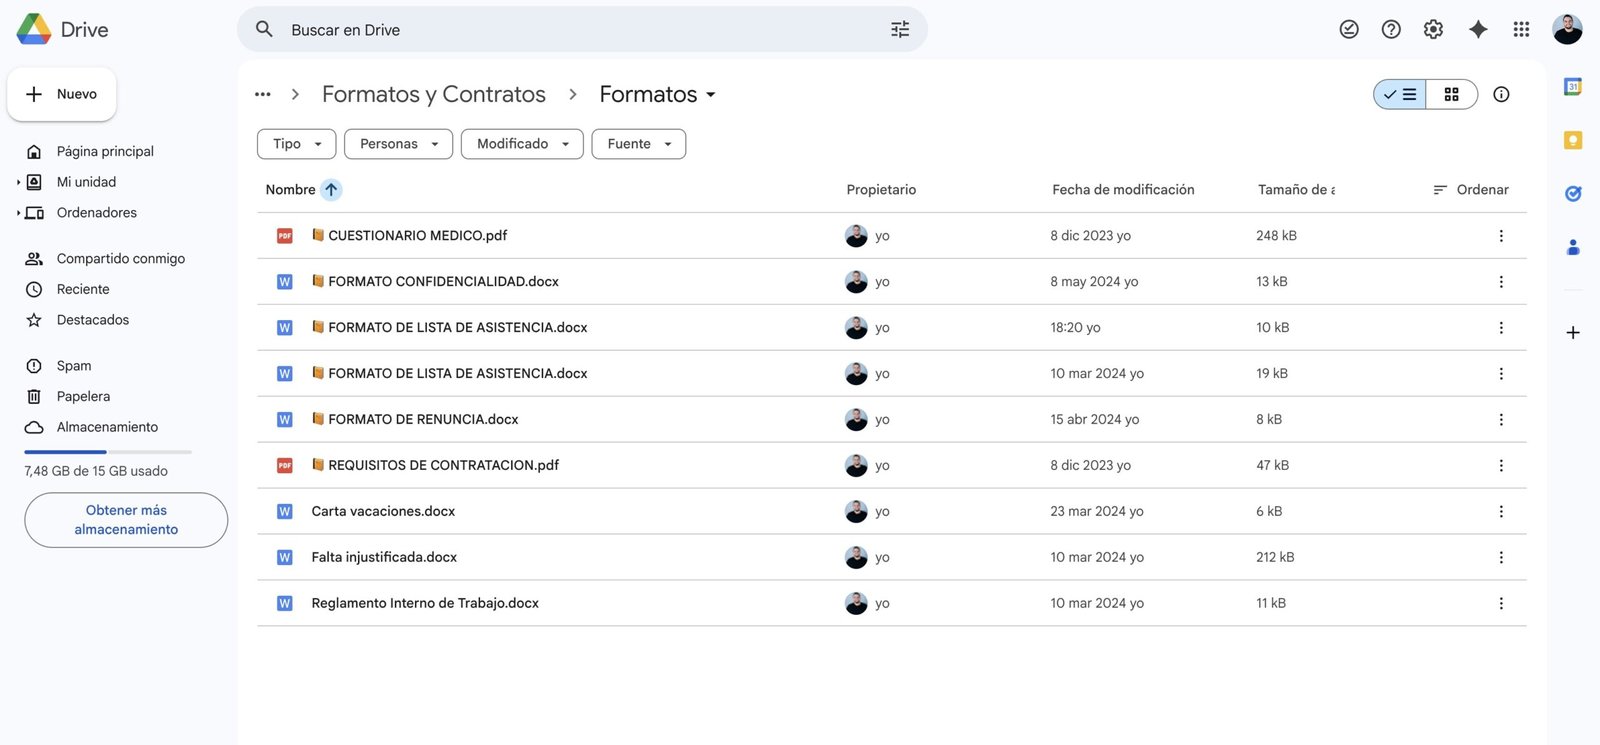Show the view details info icon
Image resolution: width=1600 pixels, height=745 pixels.
click(x=1501, y=94)
